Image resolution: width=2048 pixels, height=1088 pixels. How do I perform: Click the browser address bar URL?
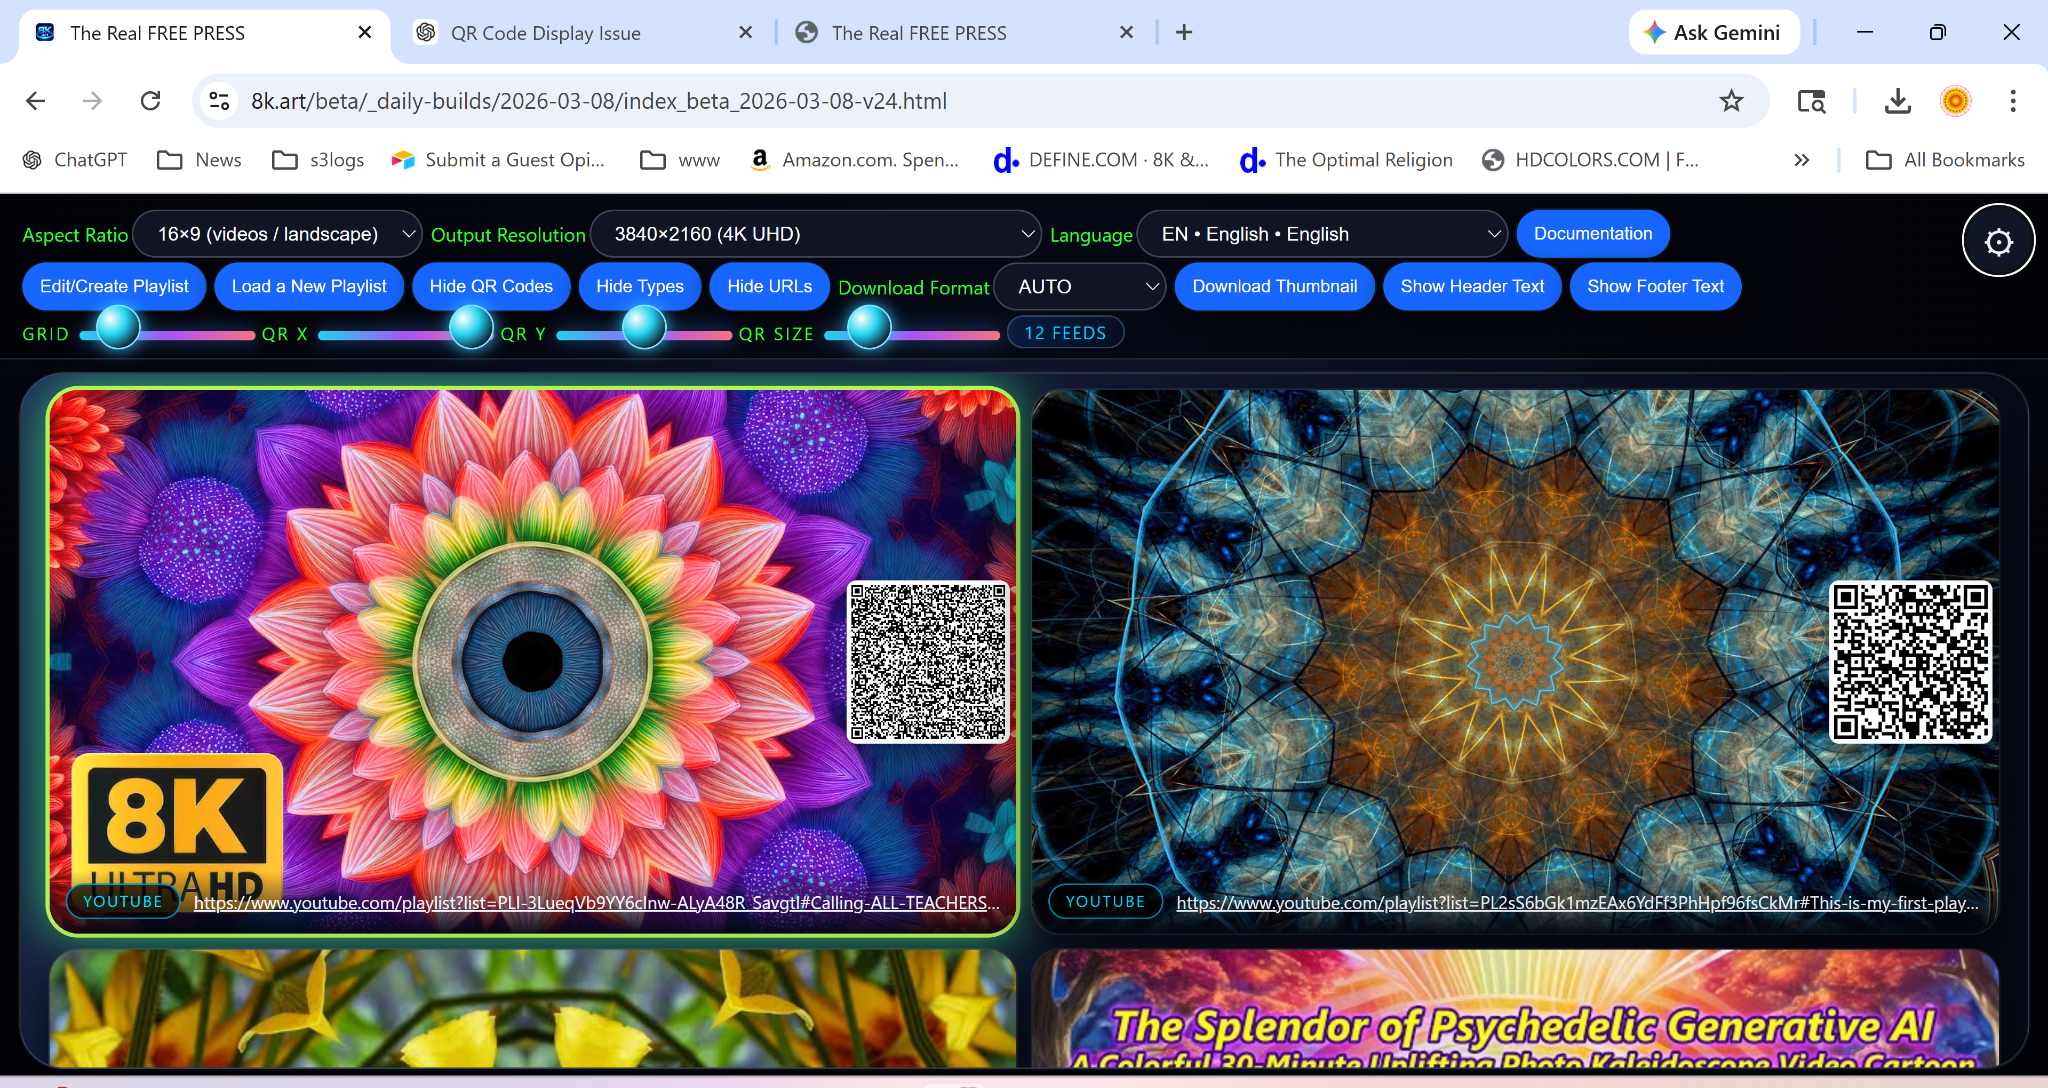pos(598,101)
